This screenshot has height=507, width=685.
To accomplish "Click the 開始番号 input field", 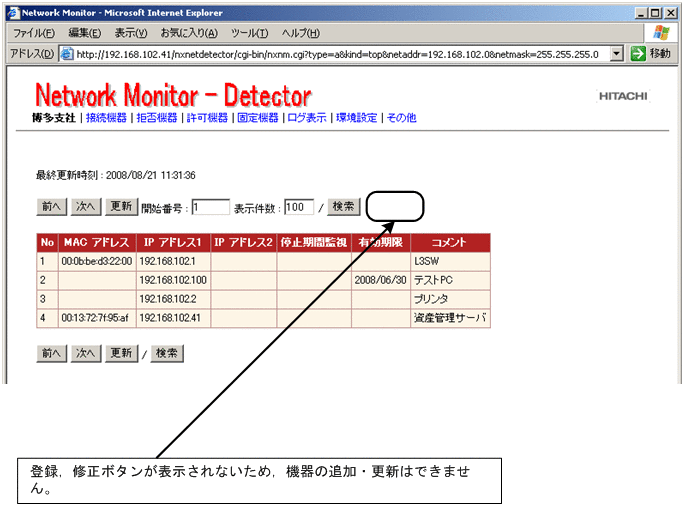I will (x=211, y=207).
